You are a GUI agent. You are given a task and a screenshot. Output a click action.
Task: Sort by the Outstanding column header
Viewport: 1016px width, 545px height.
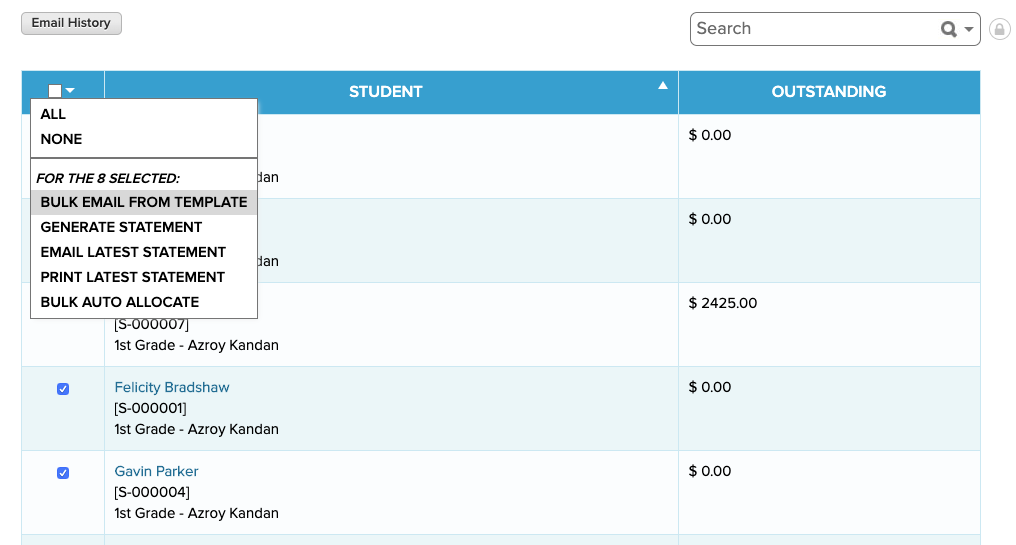tap(829, 92)
